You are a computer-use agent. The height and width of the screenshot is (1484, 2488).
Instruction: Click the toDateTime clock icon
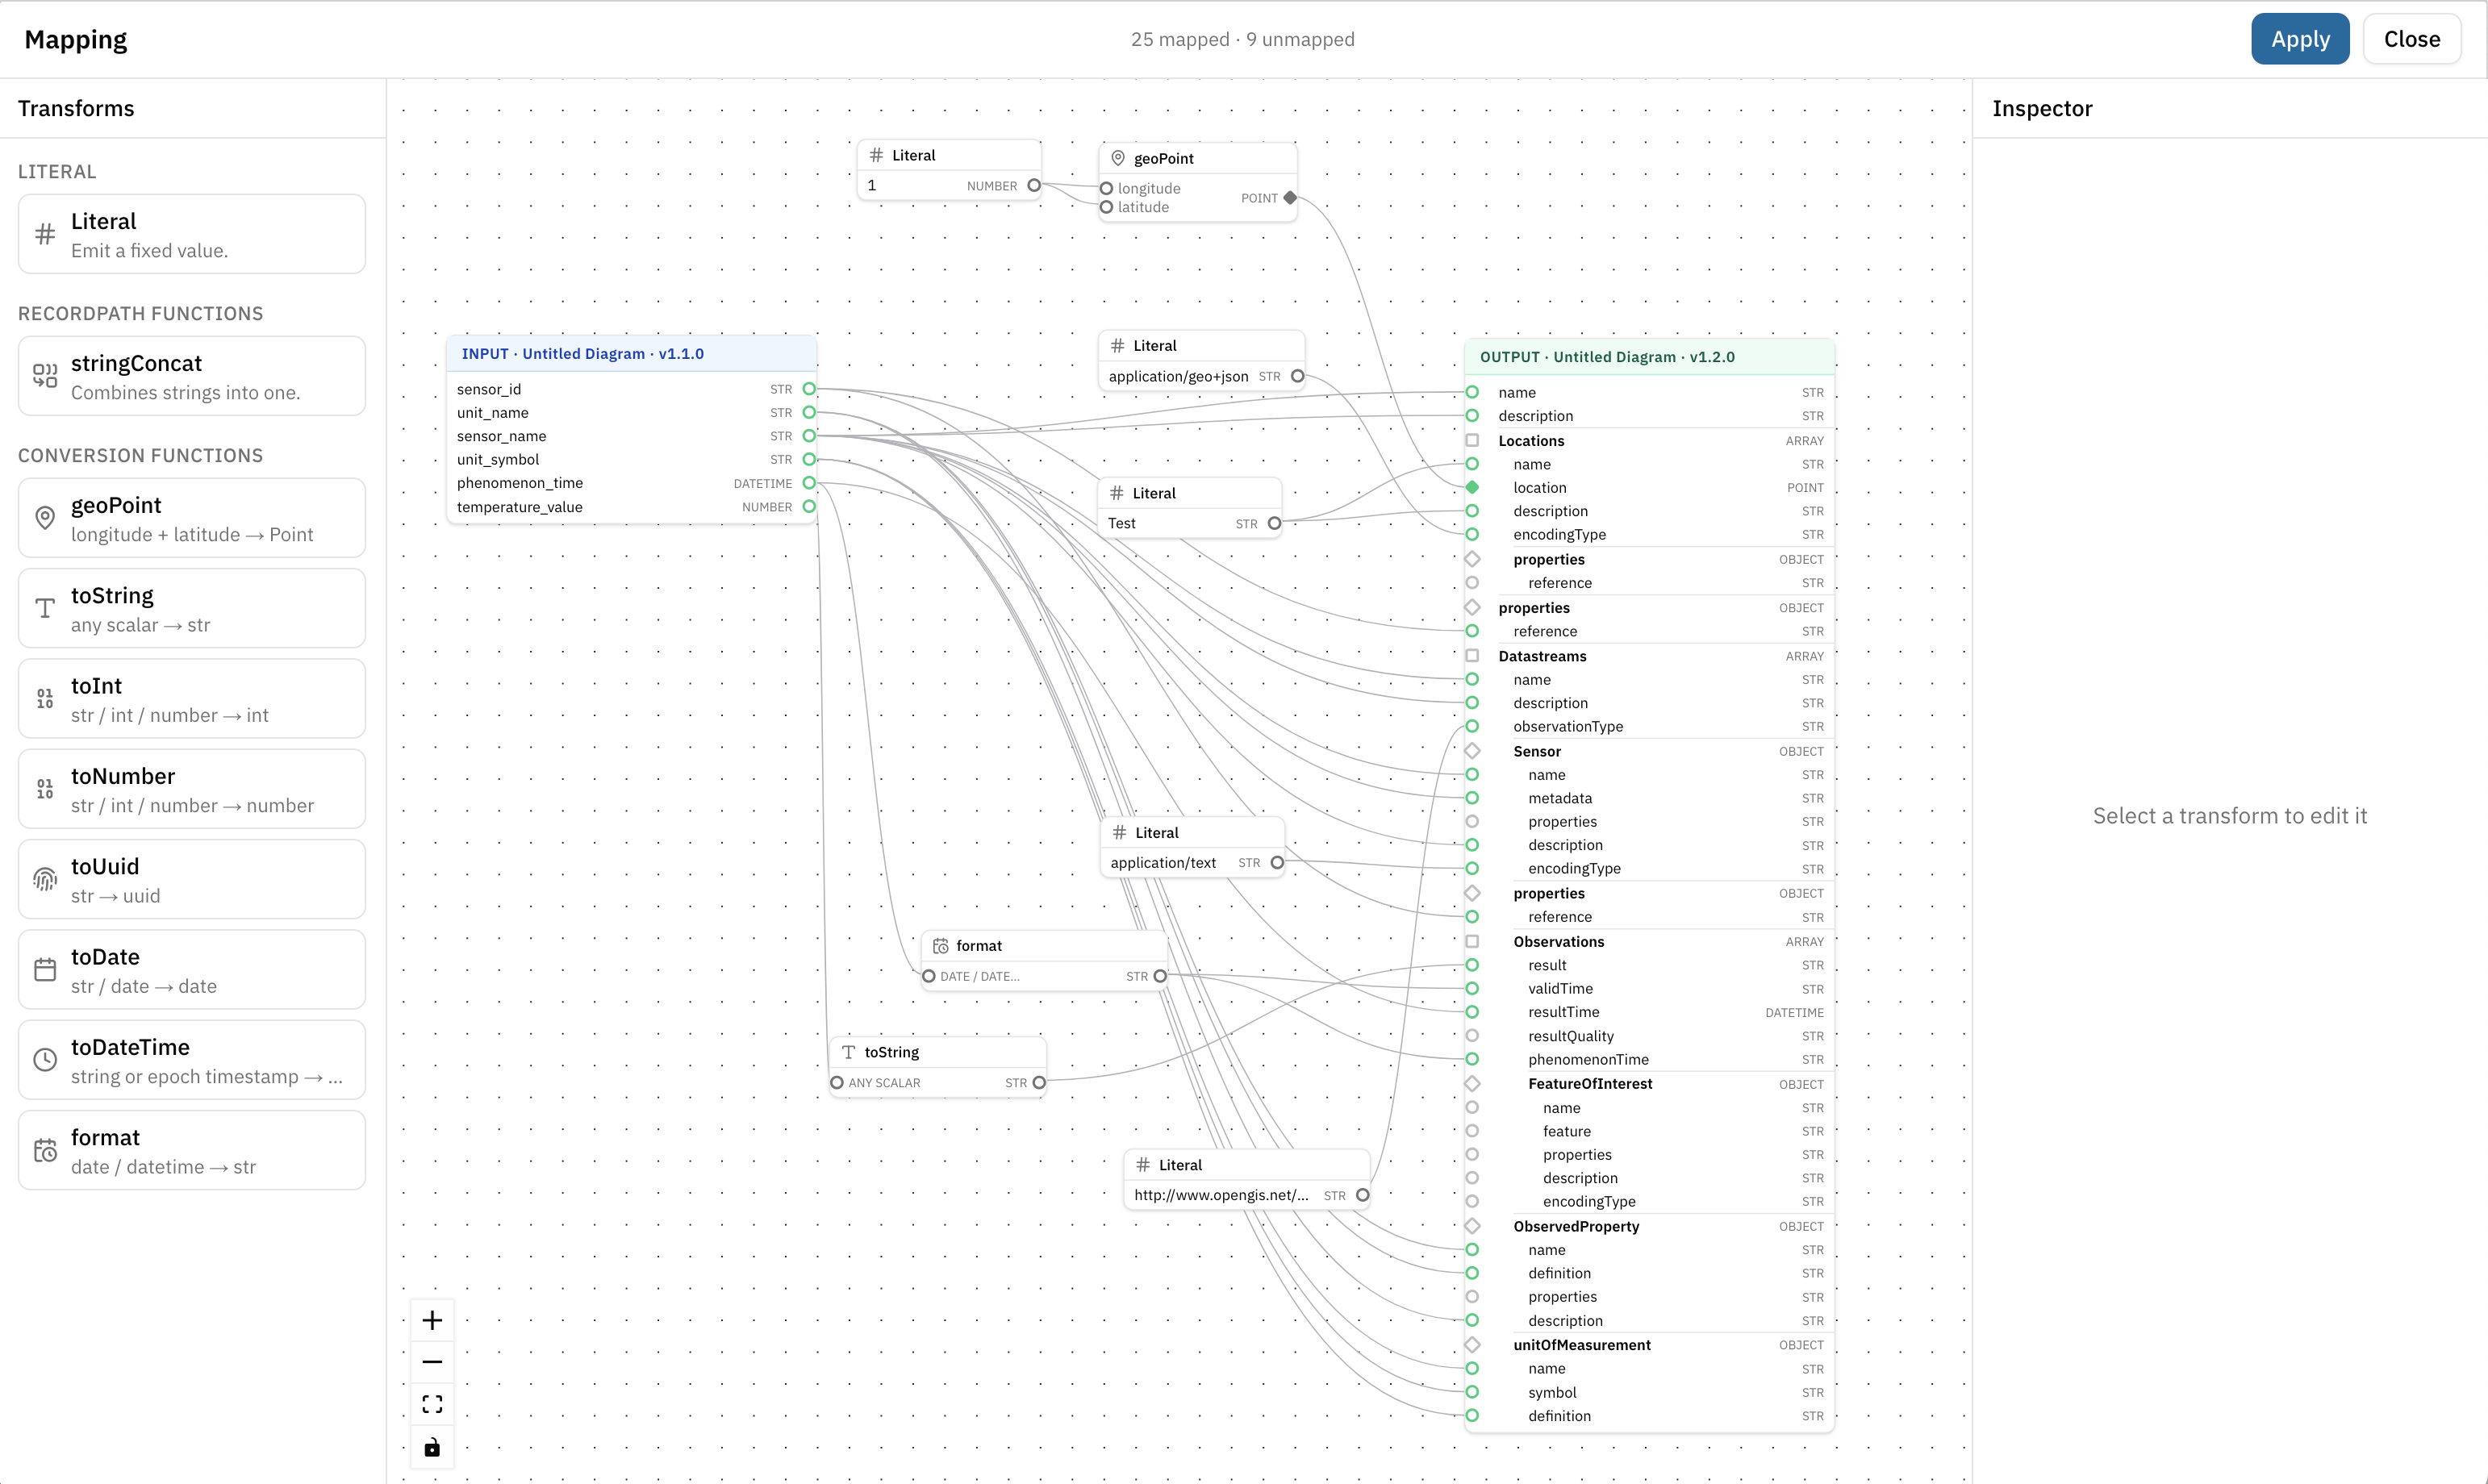pos(45,1060)
